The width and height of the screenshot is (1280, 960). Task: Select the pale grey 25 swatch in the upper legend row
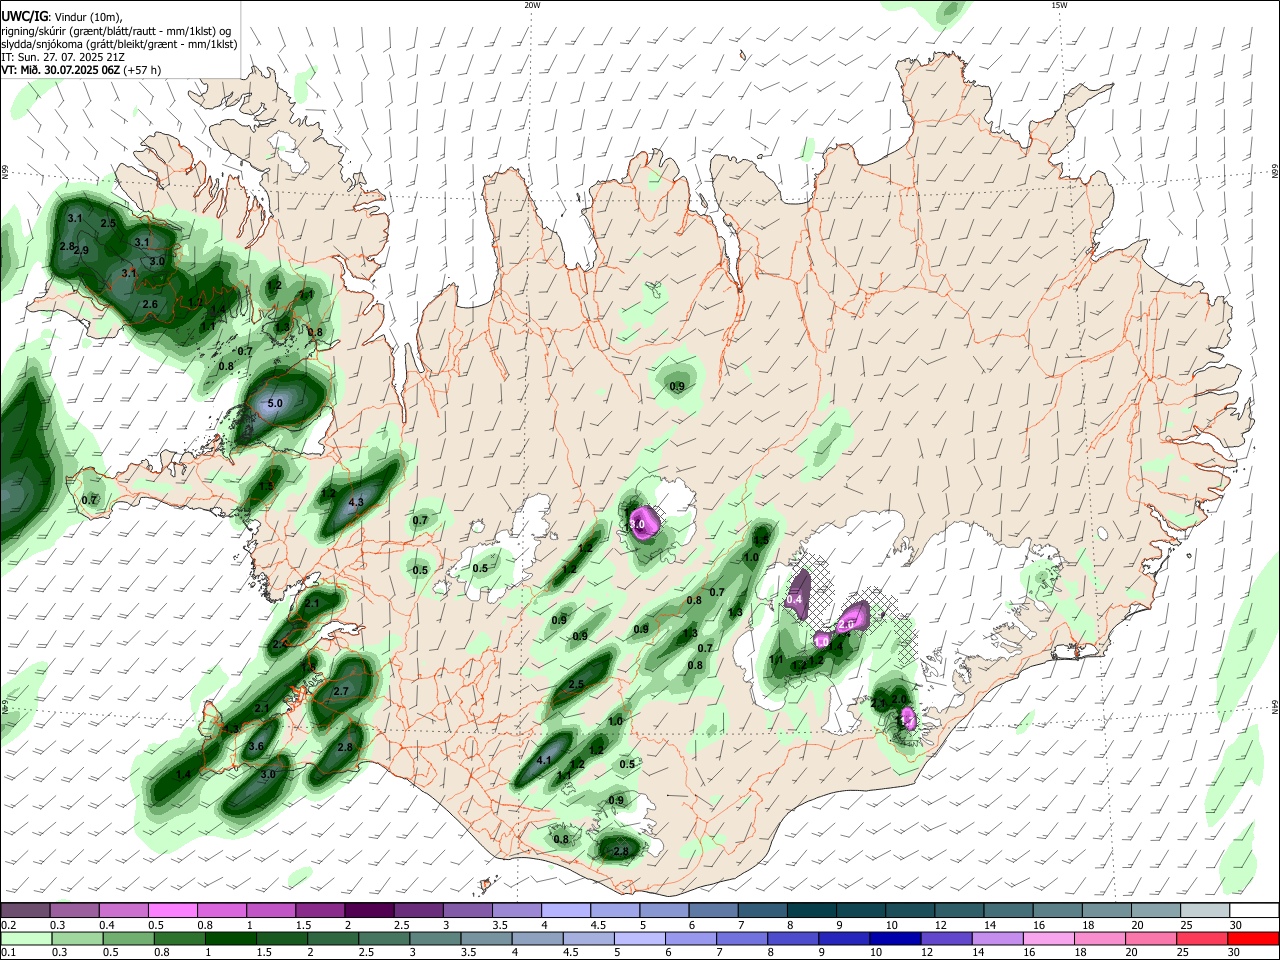[1204, 910]
